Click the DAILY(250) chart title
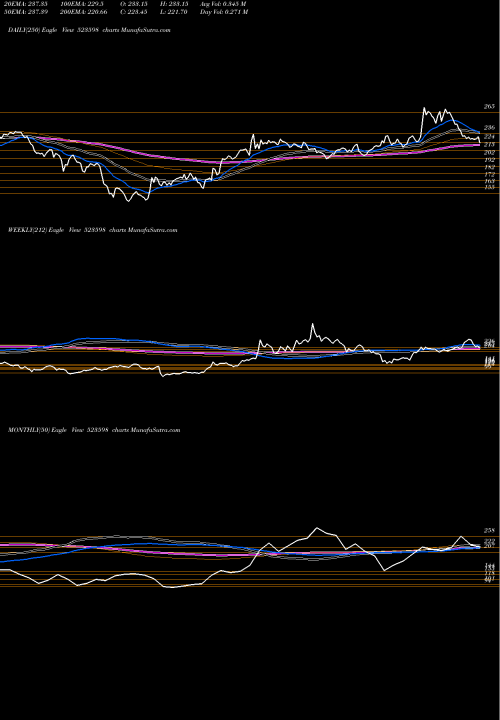Image resolution: width=500 pixels, height=720 pixels. pyautogui.click(x=89, y=30)
